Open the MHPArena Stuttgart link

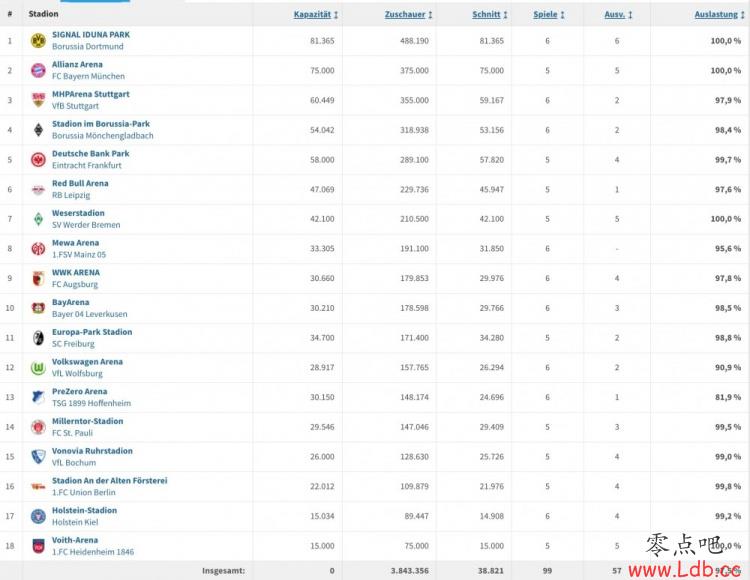point(90,94)
